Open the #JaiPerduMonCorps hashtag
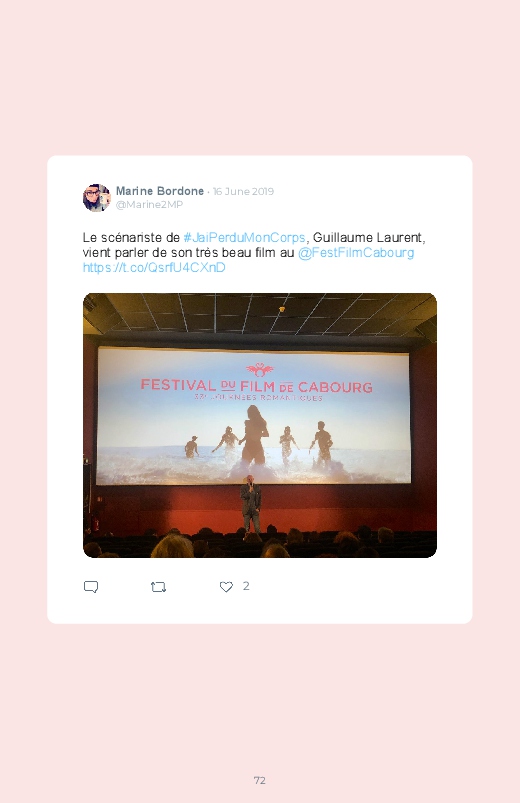Screen dimensions: 520x803 (244, 238)
